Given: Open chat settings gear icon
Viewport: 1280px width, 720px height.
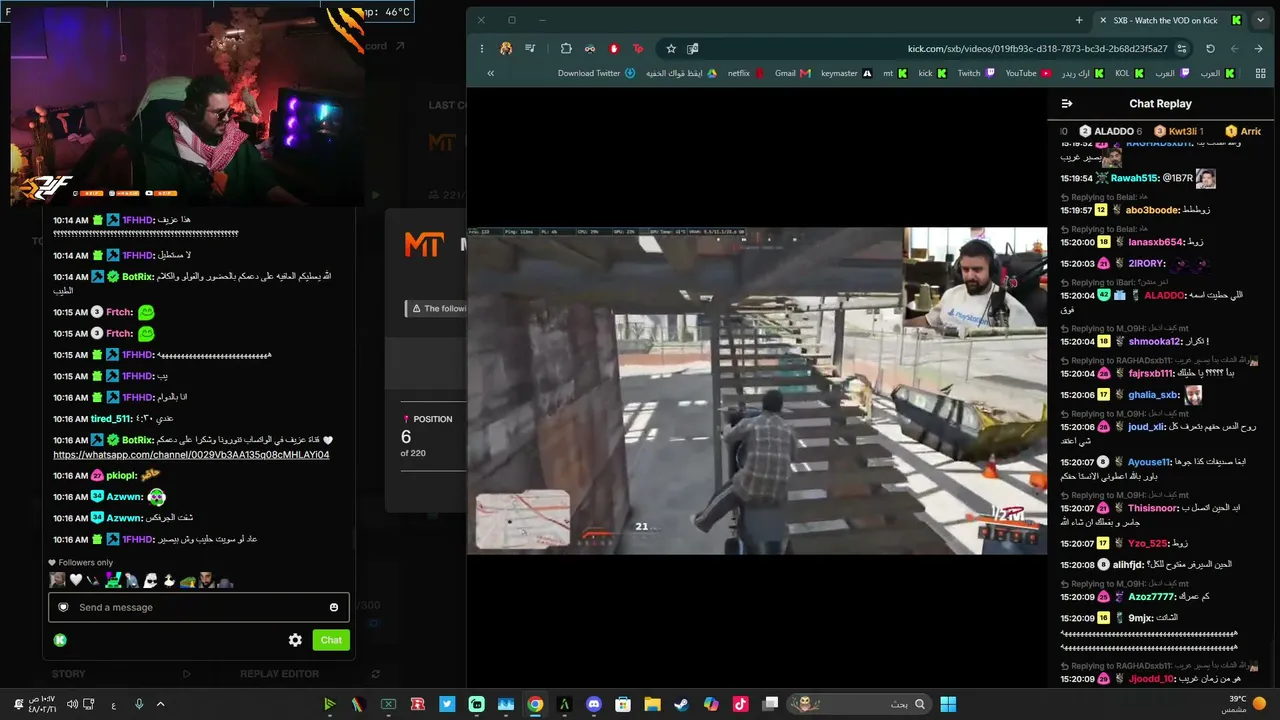Looking at the screenshot, I should (x=295, y=640).
